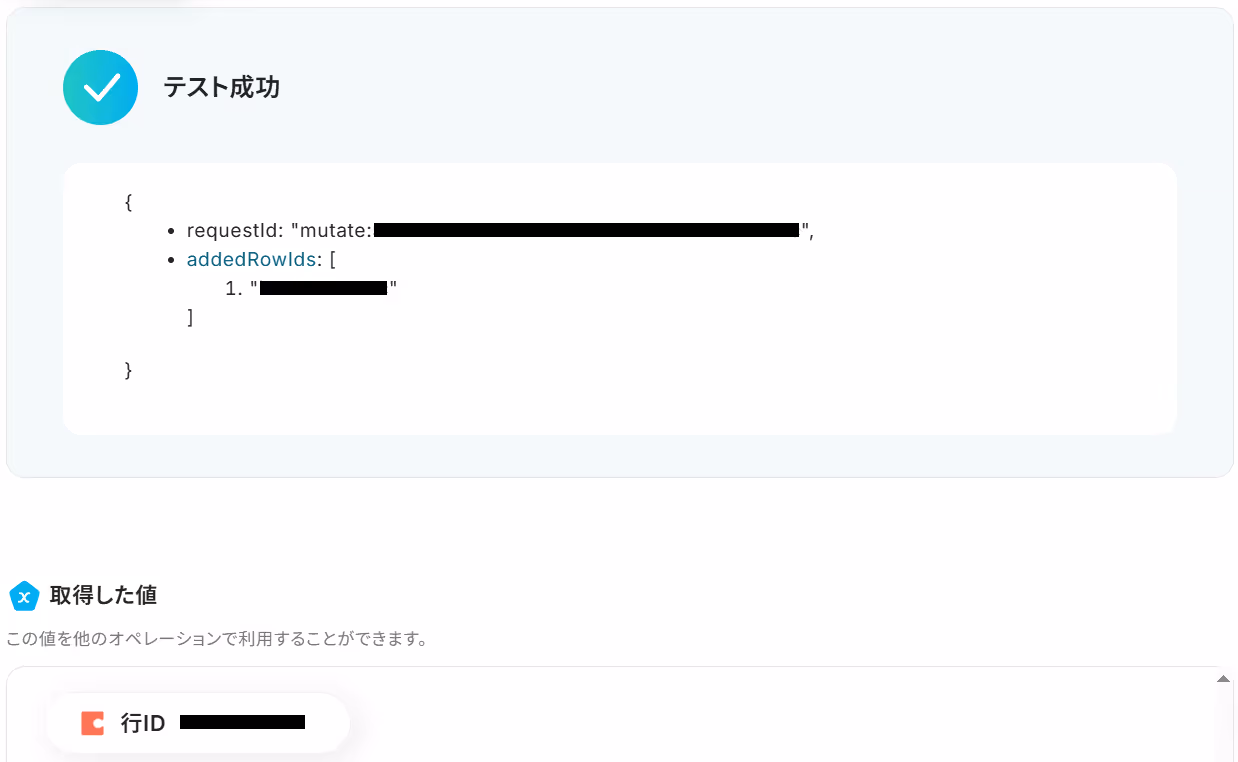Click the green test success checkmark icon
The height and width of the screenshot is (762, 1238).
[x=100, y=88]
